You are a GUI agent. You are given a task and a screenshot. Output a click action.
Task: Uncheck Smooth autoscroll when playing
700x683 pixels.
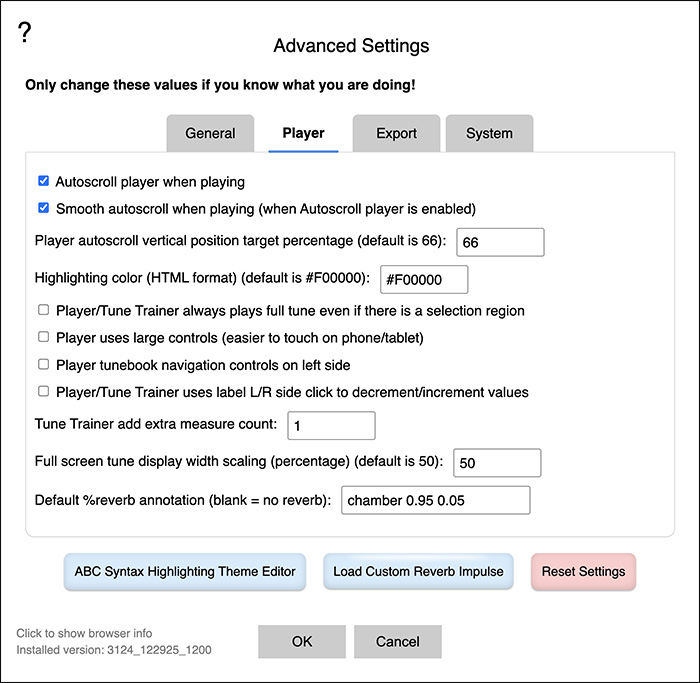click(x=43, y=209)
